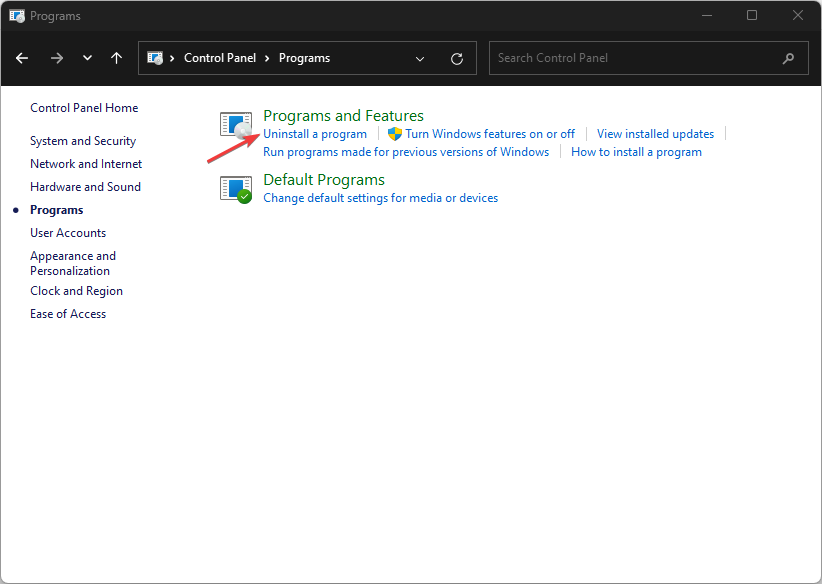822x584 pixels.
Task: Click Run programs made for previous versions
Action: click(406, 152)
